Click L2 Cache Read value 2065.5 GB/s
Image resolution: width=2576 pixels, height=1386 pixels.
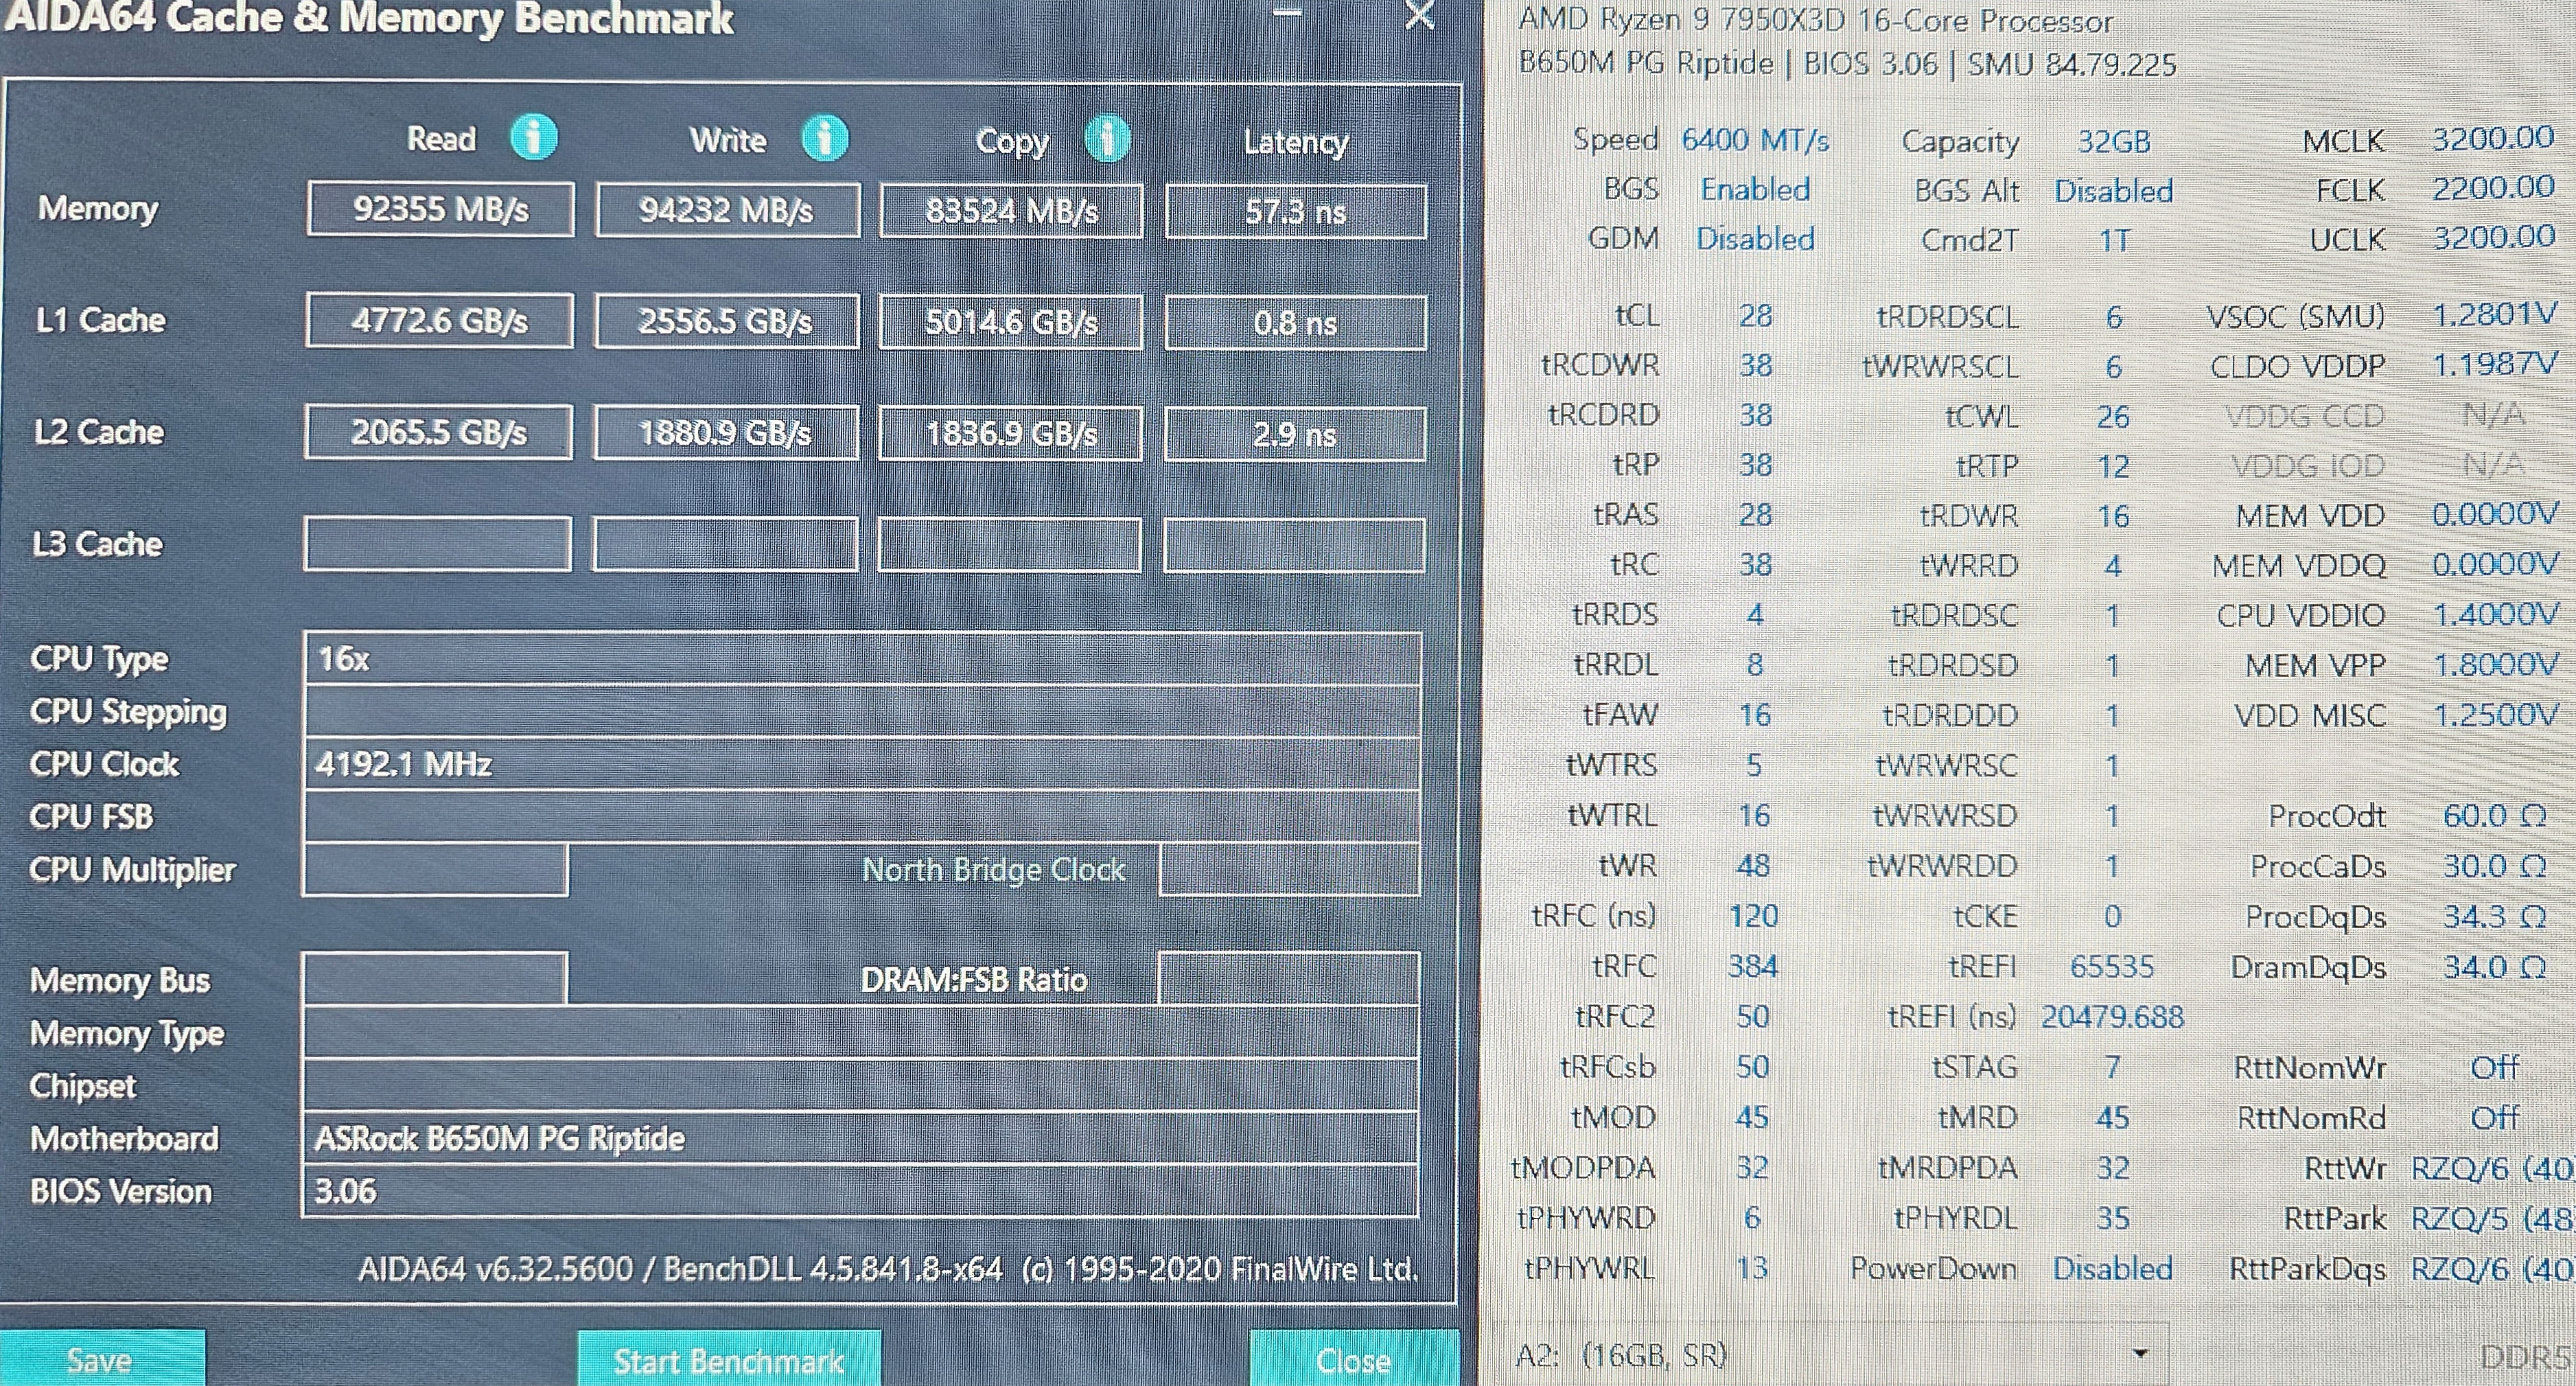coord(439,432)
